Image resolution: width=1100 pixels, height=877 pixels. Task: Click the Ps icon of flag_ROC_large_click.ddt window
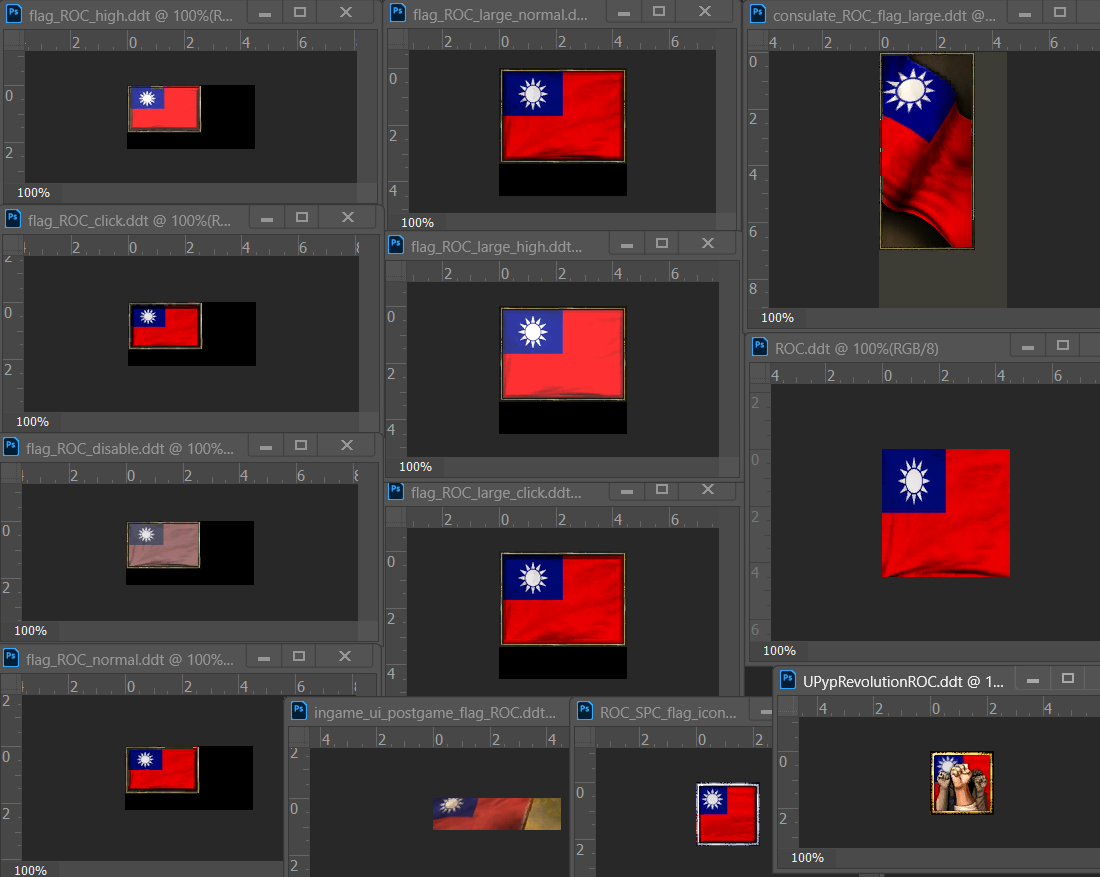(x=397, y=492)
